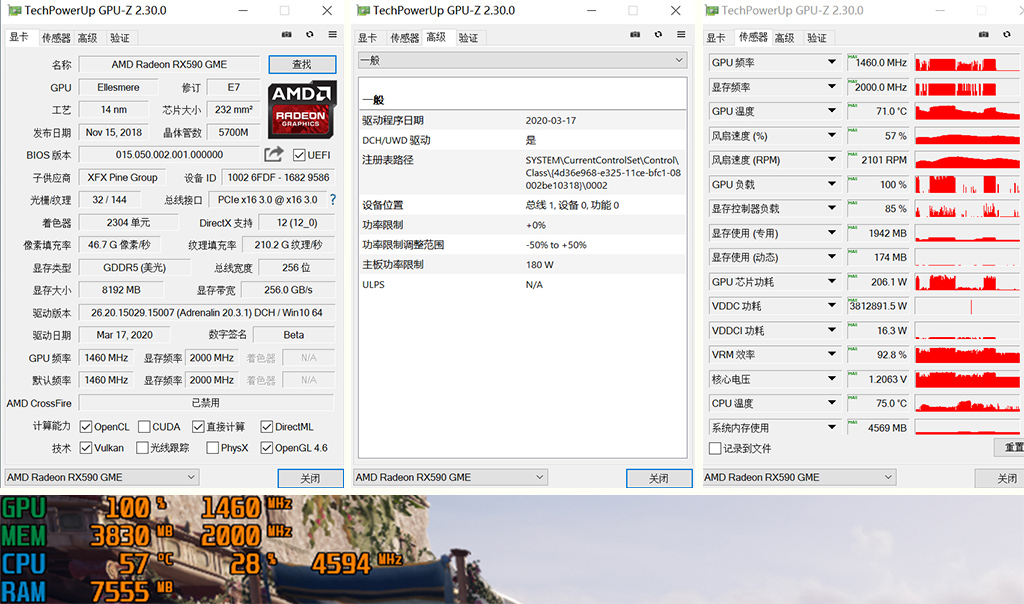
Task: Click the 重置 reset button in the sensors window
Action: tap(1012, 448)
